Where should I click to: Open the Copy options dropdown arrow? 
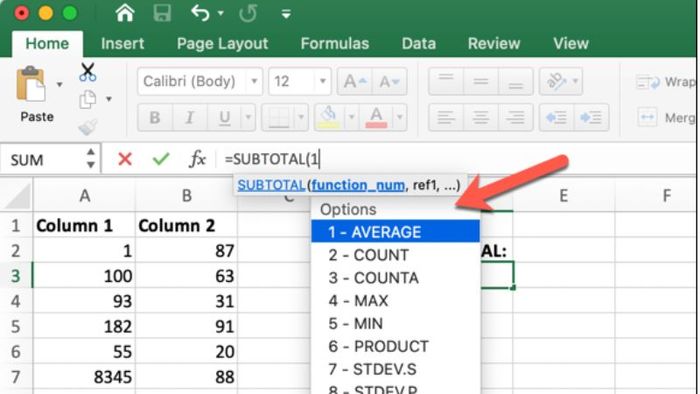point(108,99)
